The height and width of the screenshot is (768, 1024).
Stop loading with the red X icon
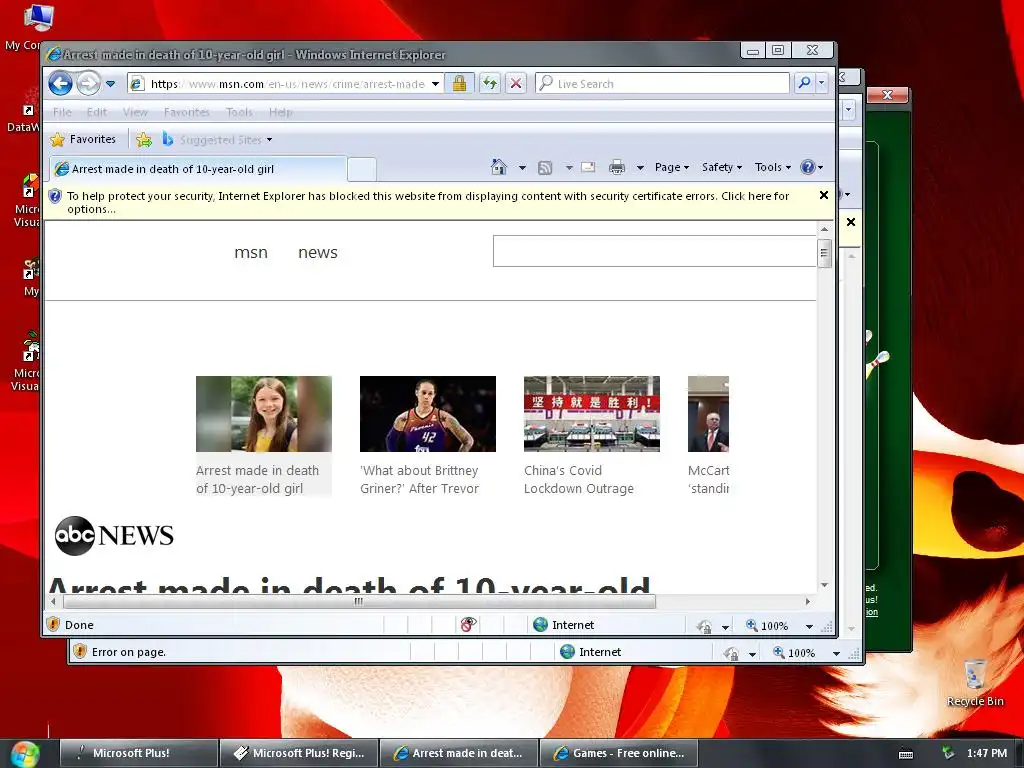click(x=516, y=84)
